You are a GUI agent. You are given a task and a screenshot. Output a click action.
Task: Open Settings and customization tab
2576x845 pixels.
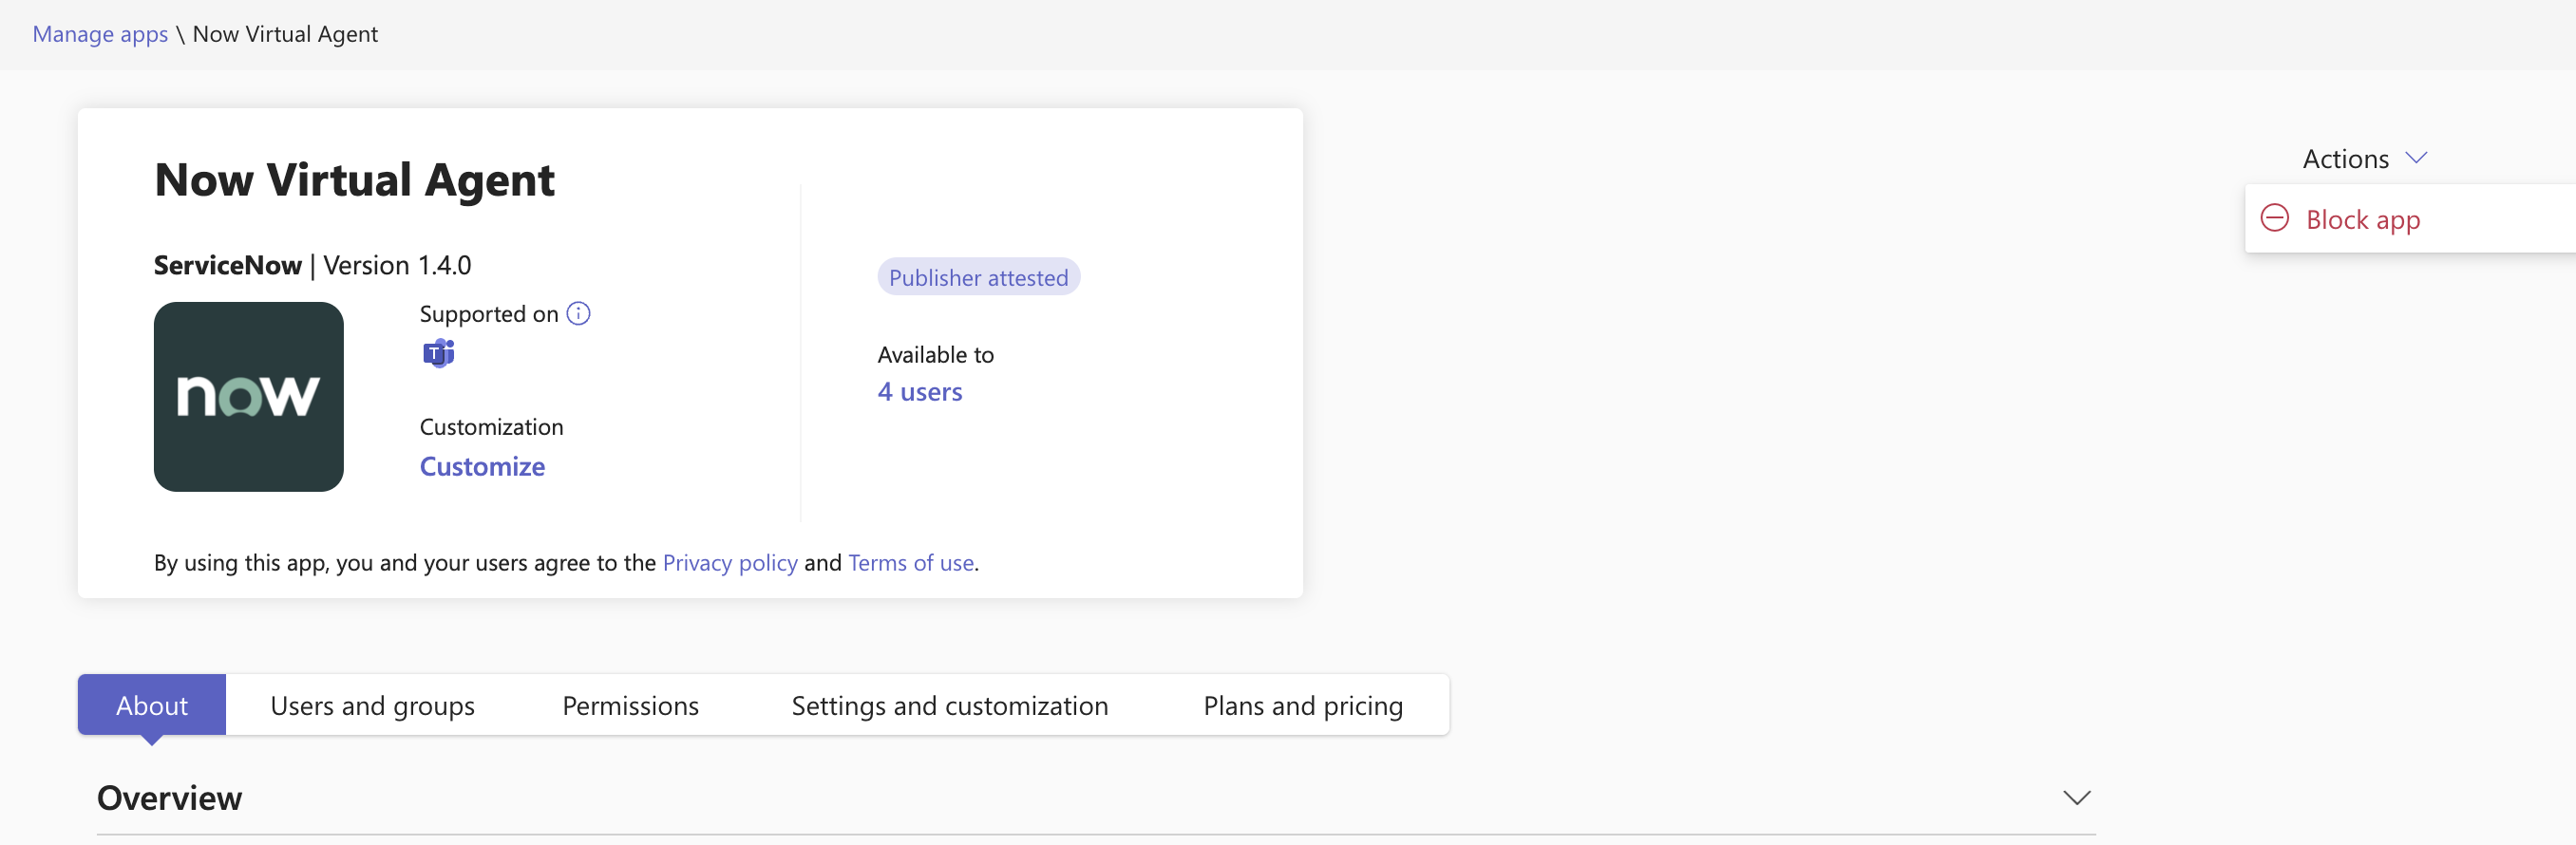pos(949,705)
